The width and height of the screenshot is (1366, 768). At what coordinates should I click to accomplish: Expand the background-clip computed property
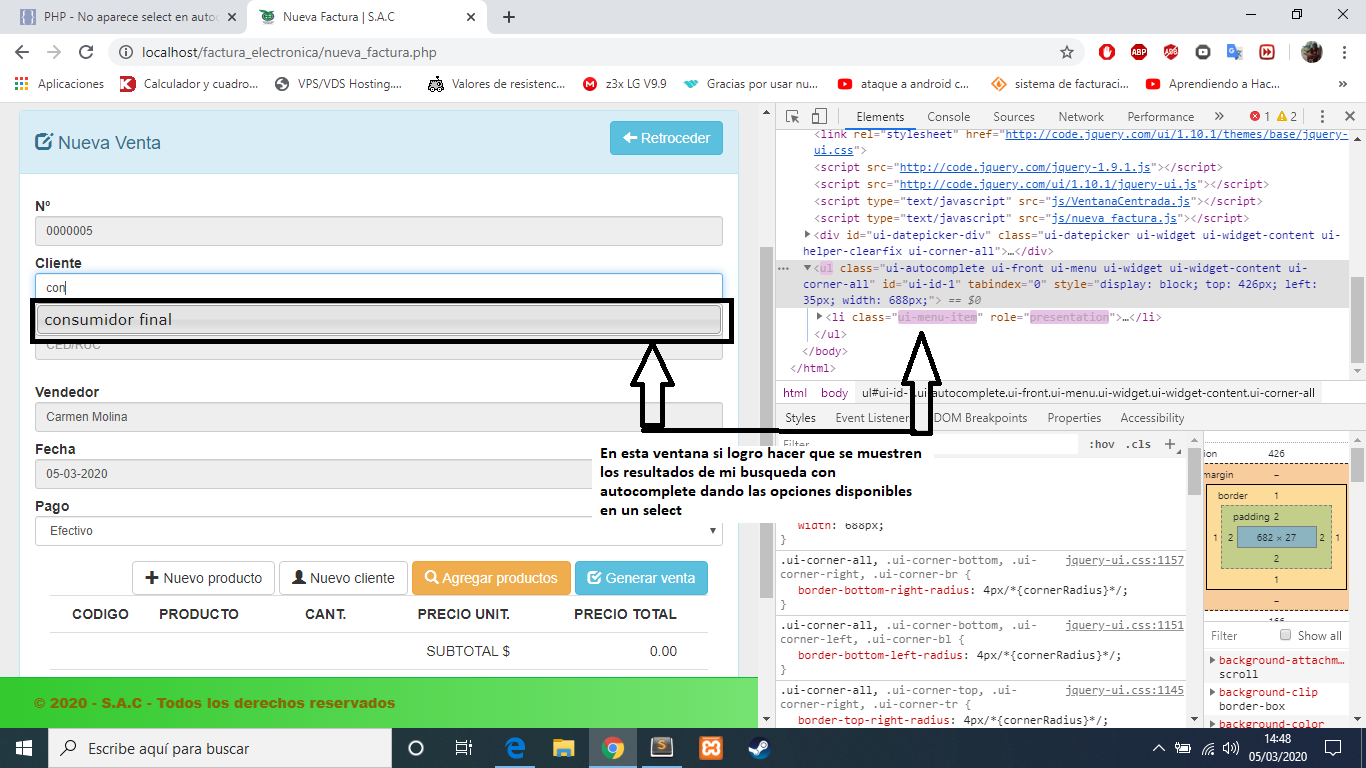pos(1213,692)
